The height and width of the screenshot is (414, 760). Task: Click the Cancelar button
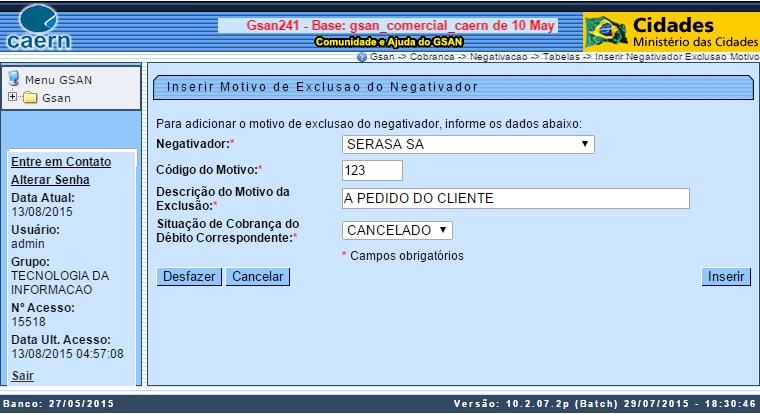(x=258, y=277)
